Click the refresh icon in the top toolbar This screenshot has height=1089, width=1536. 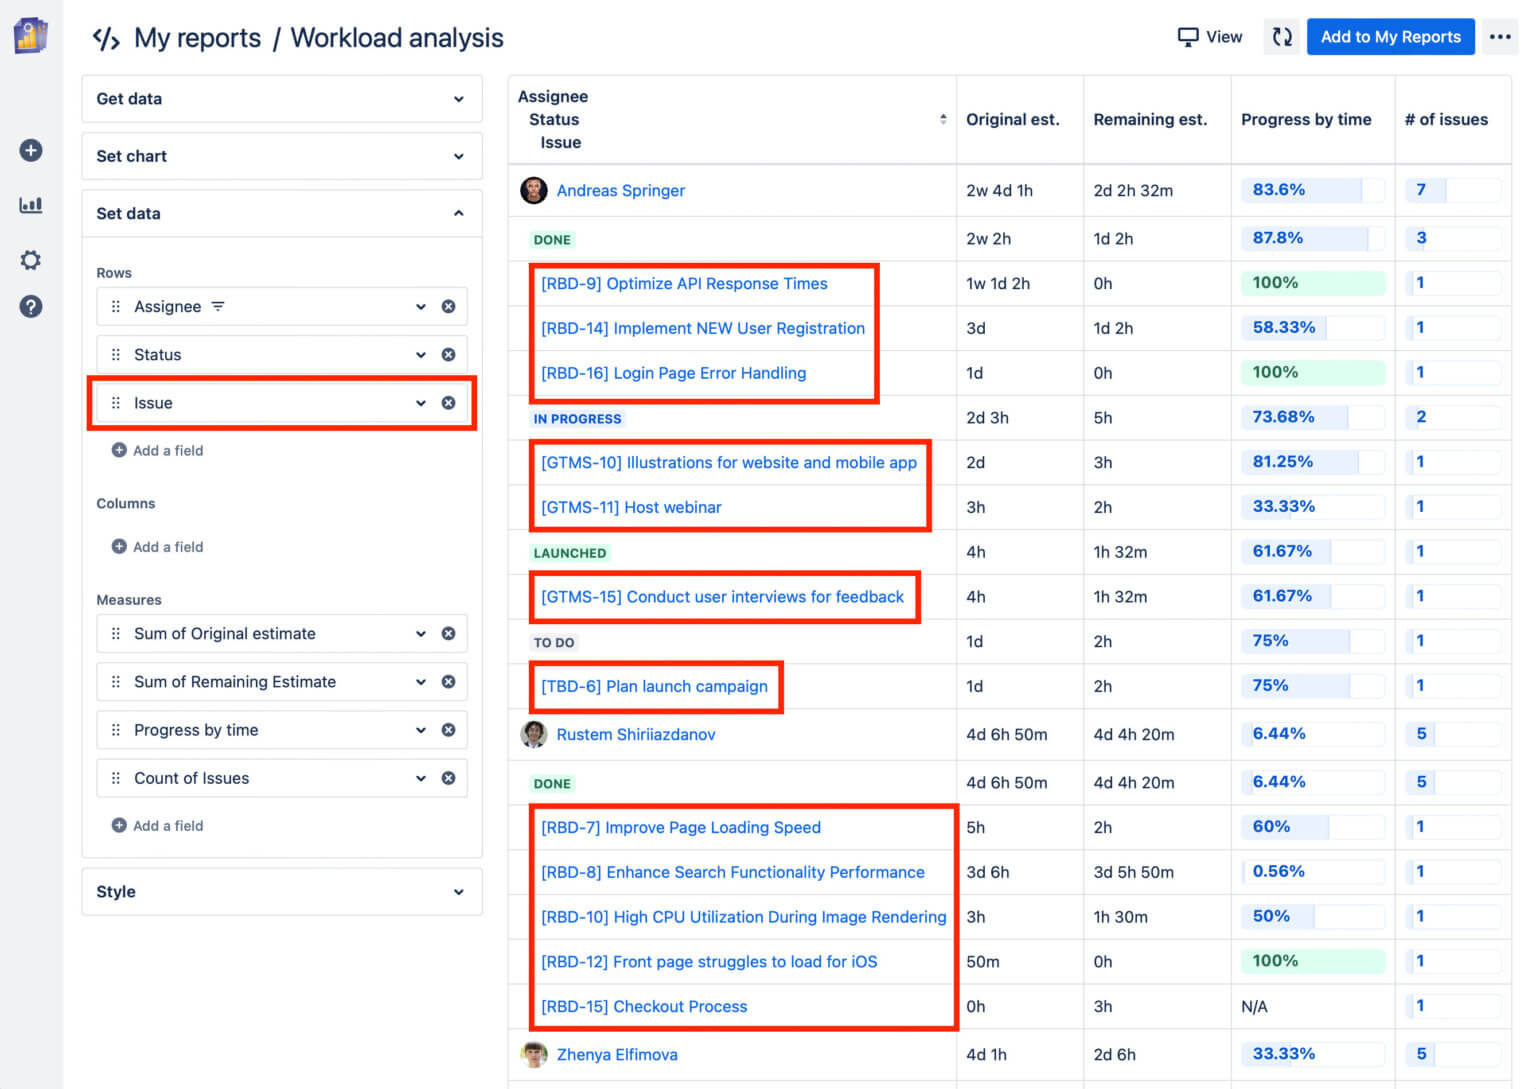[1281, 36]
